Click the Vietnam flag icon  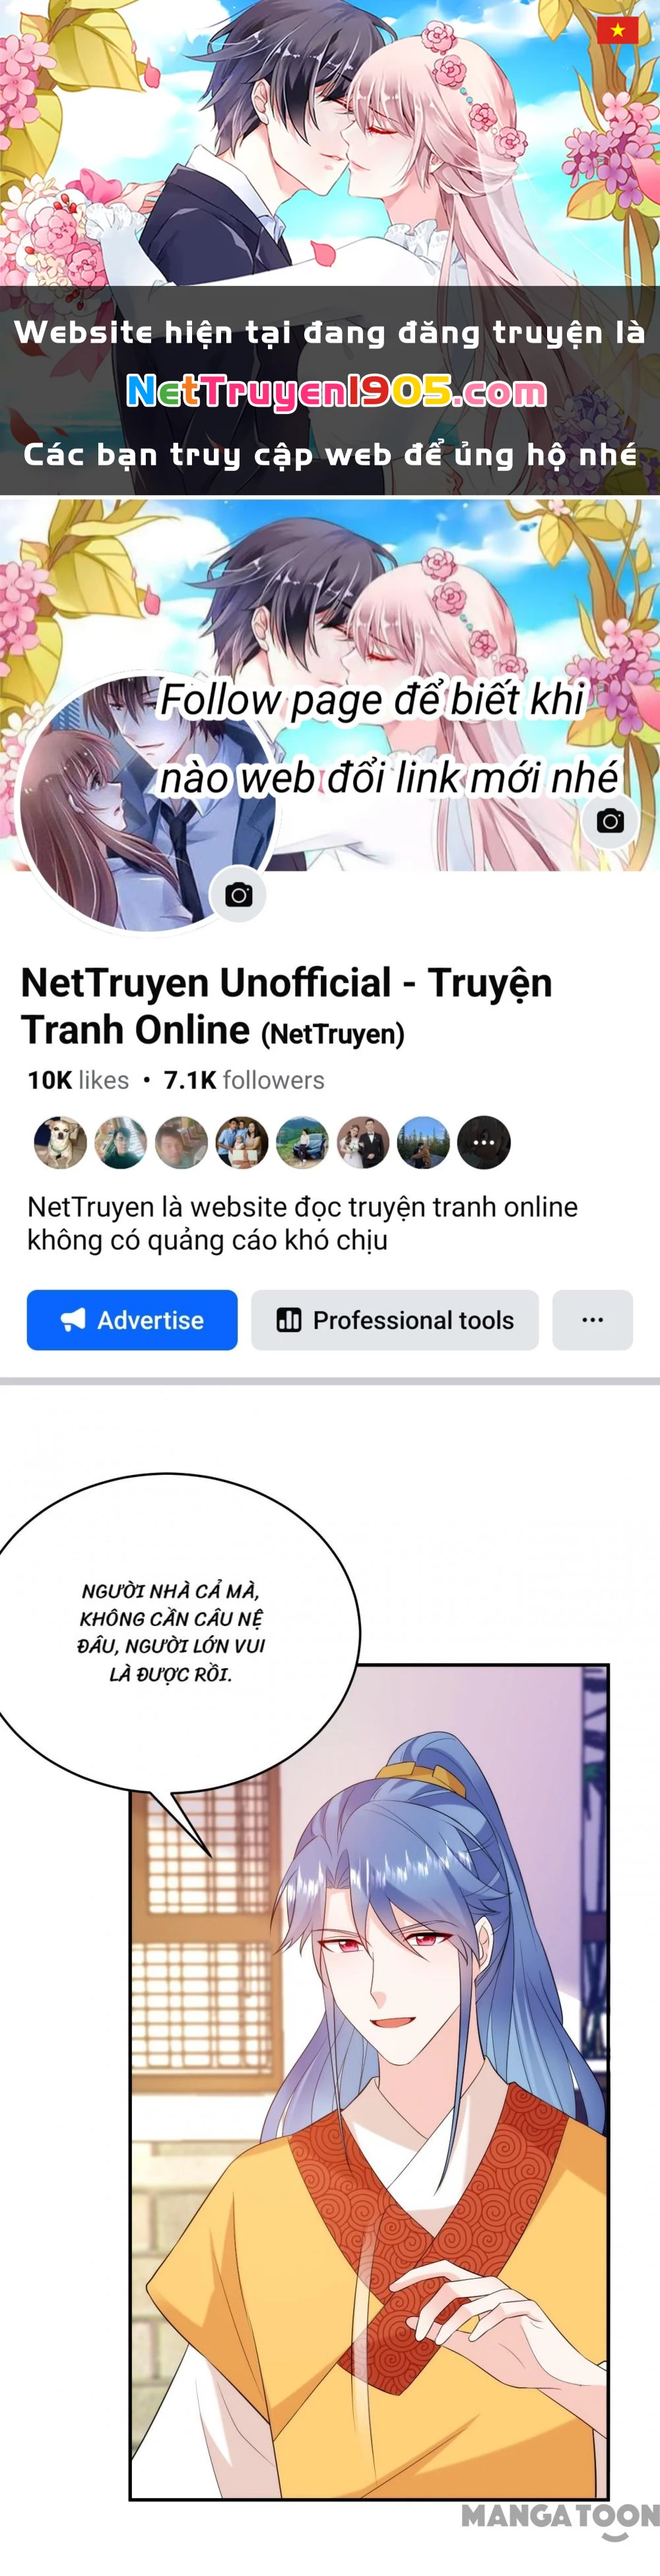tap(617, 30)
